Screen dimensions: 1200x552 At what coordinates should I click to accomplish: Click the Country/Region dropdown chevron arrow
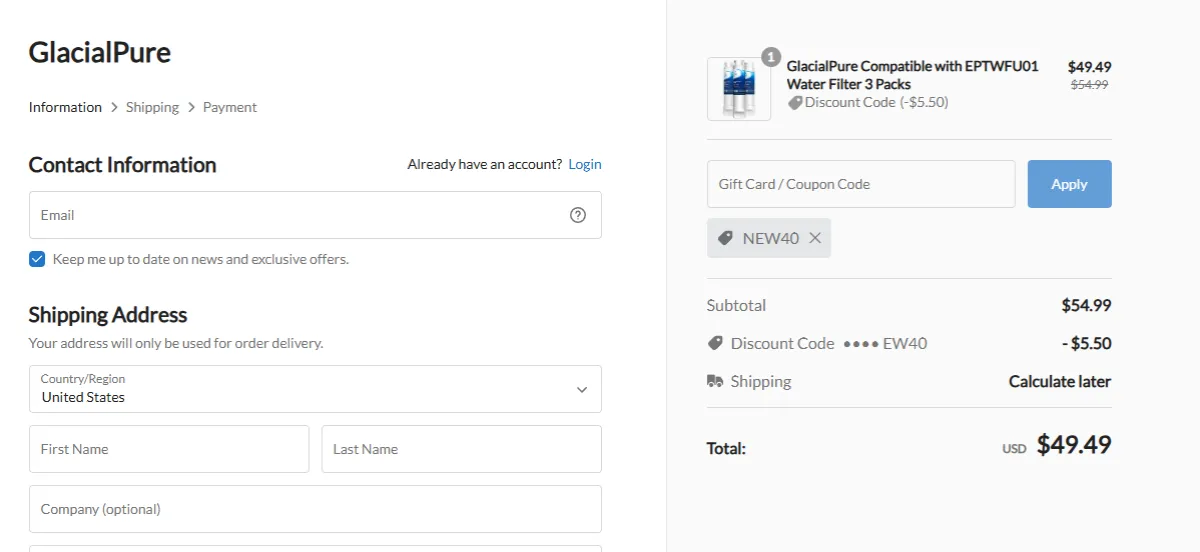point(582,389)
